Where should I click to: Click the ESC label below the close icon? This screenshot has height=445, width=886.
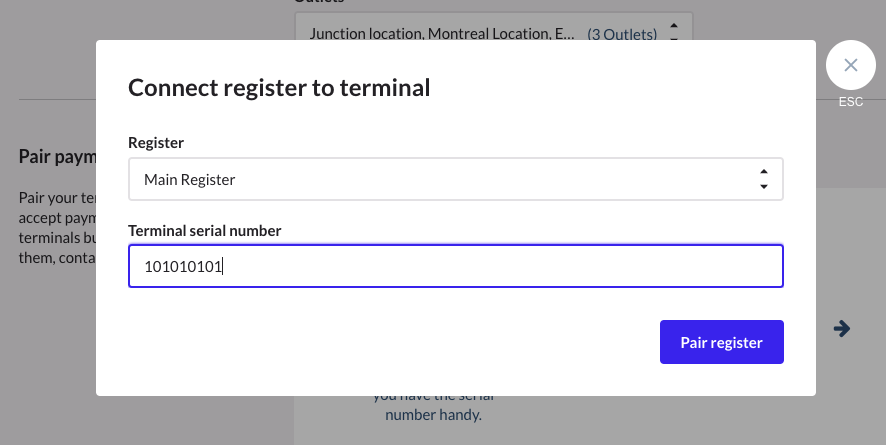pyautogui.click(x=850, y=102)
